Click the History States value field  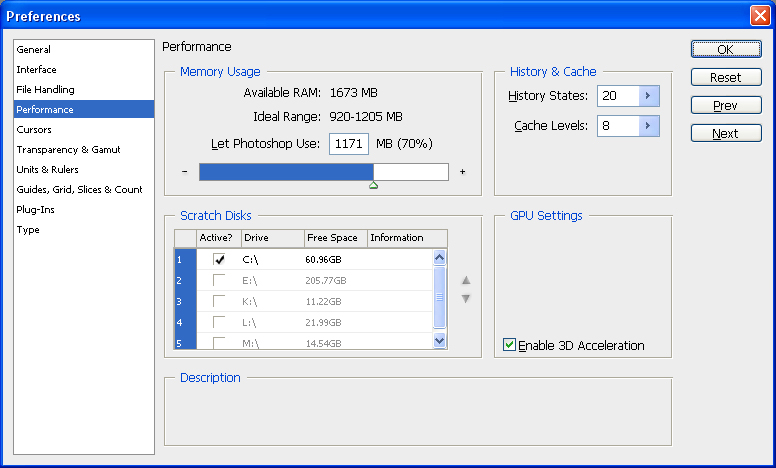click(x=618, y=95)
